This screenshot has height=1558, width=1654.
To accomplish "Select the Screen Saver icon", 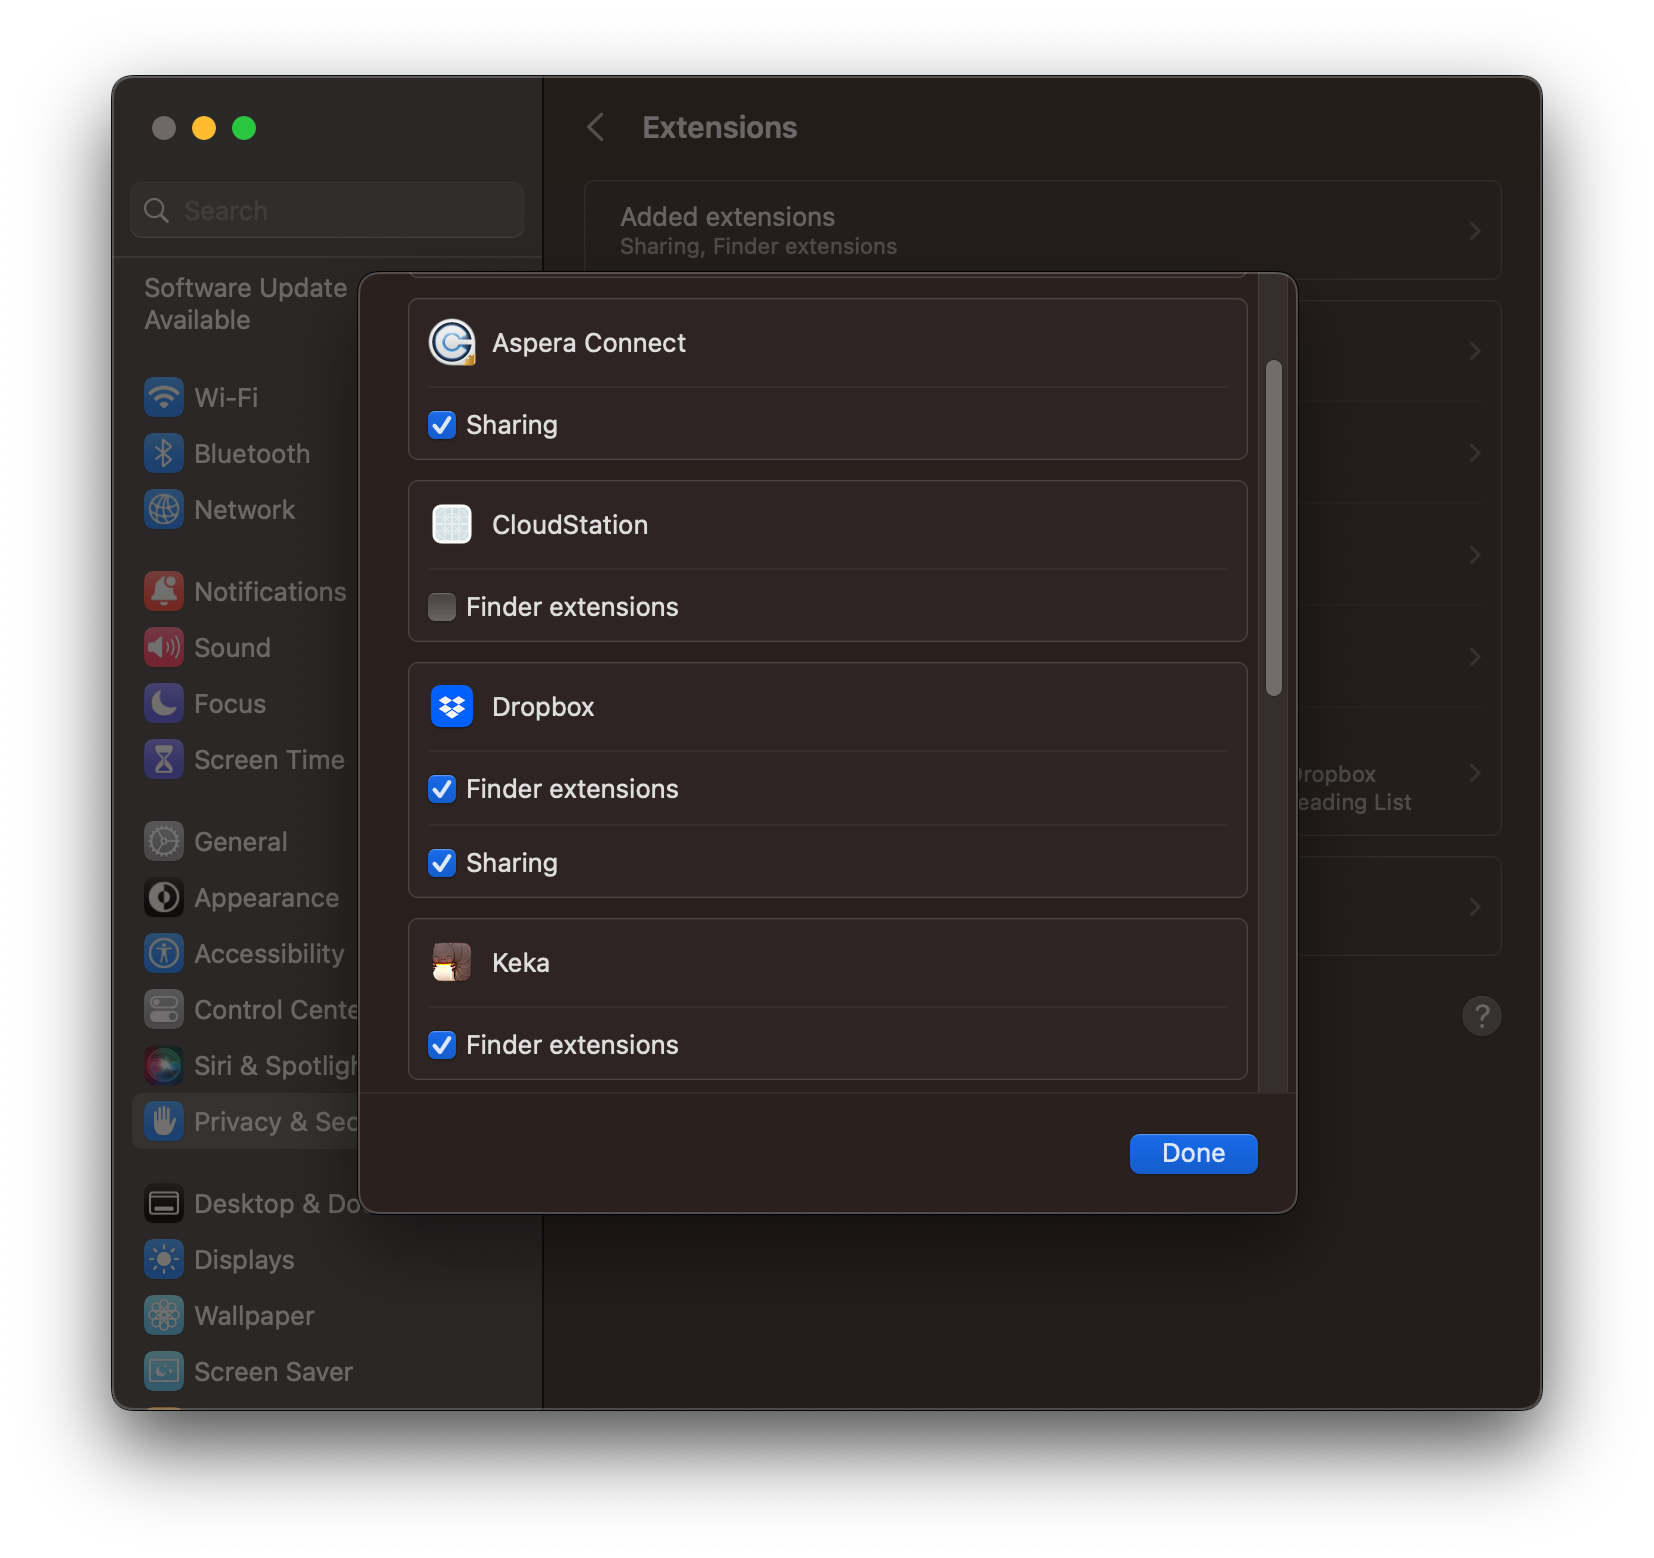I will pos(164,1371).
